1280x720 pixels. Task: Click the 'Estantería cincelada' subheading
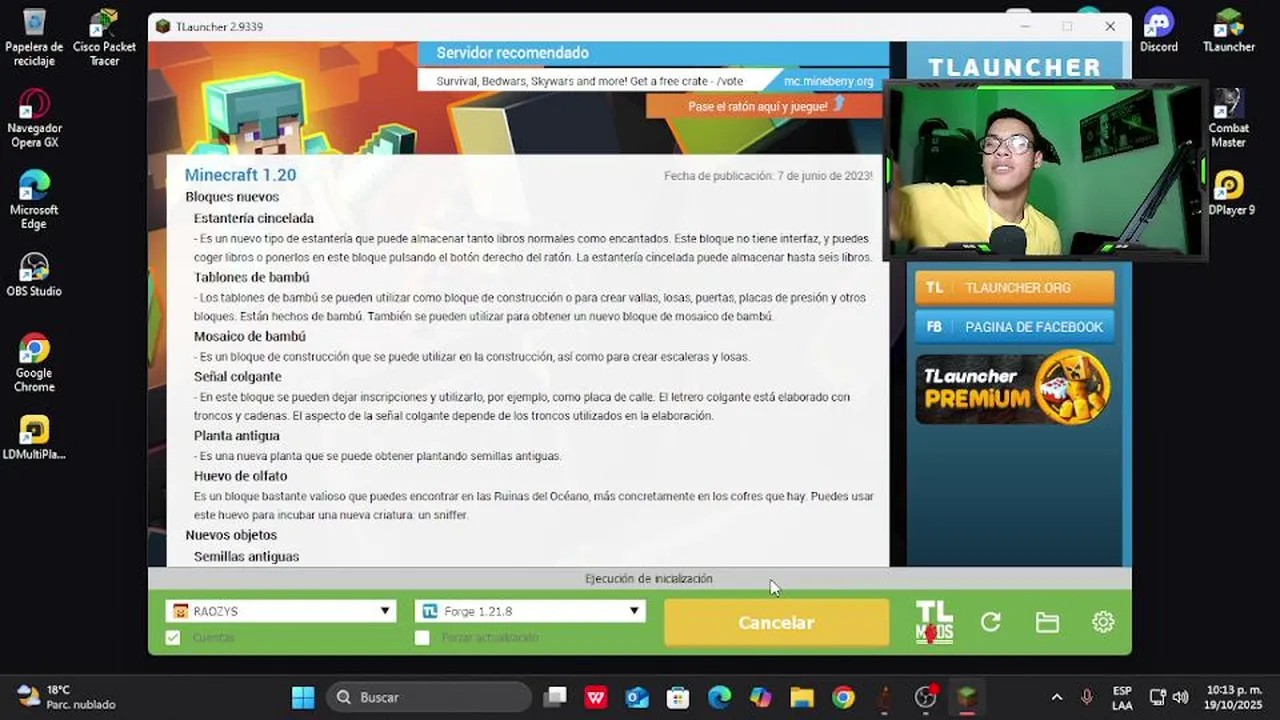pyautogui.click(x=254, y=218)
